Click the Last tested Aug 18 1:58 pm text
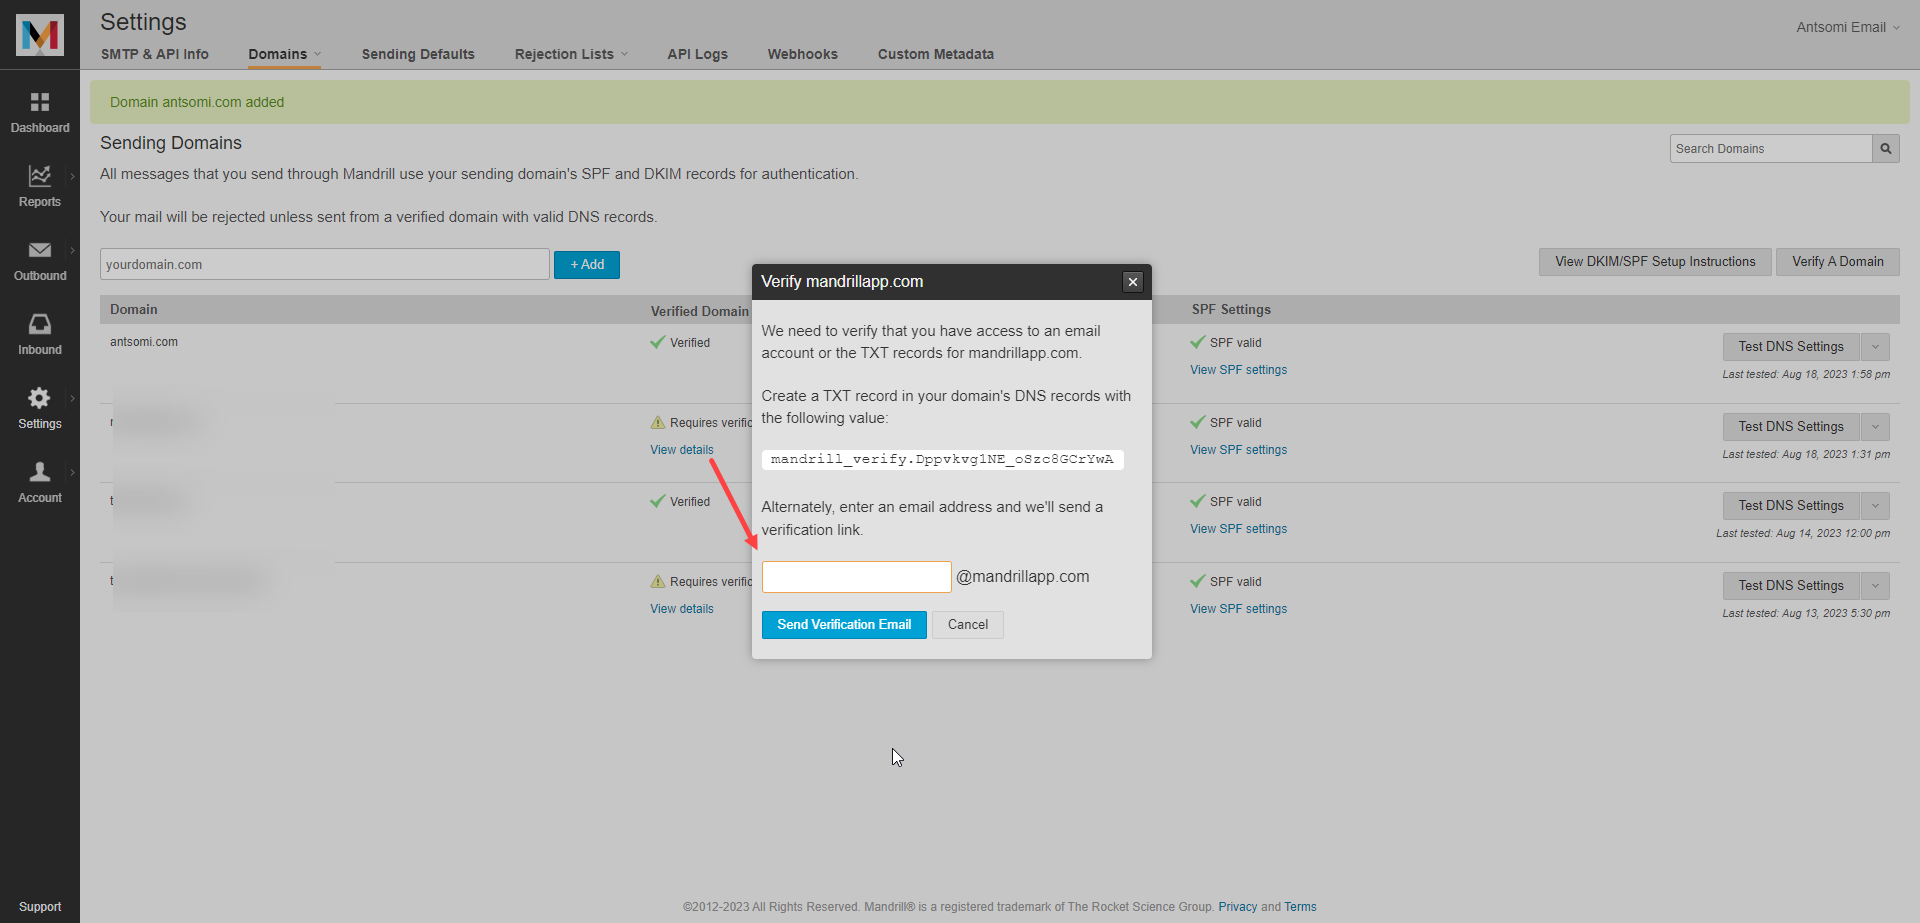 pos(1806,375)
